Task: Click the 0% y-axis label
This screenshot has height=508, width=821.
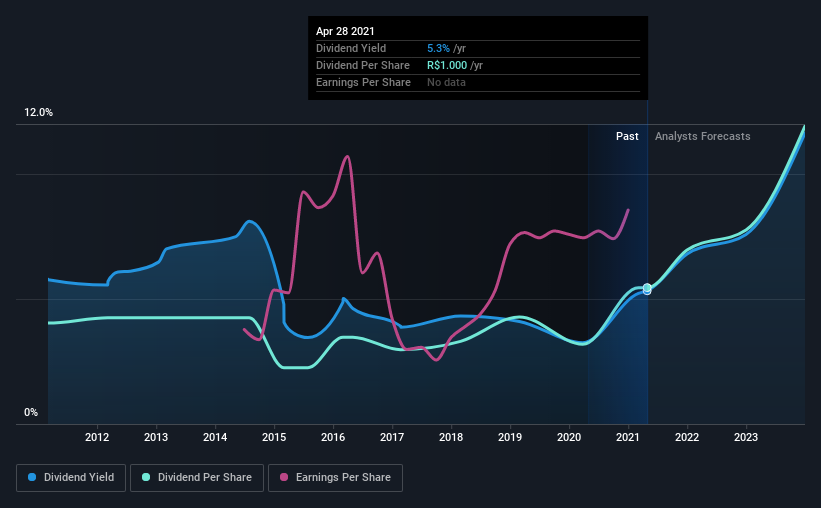Action: [x=31, y=413]
